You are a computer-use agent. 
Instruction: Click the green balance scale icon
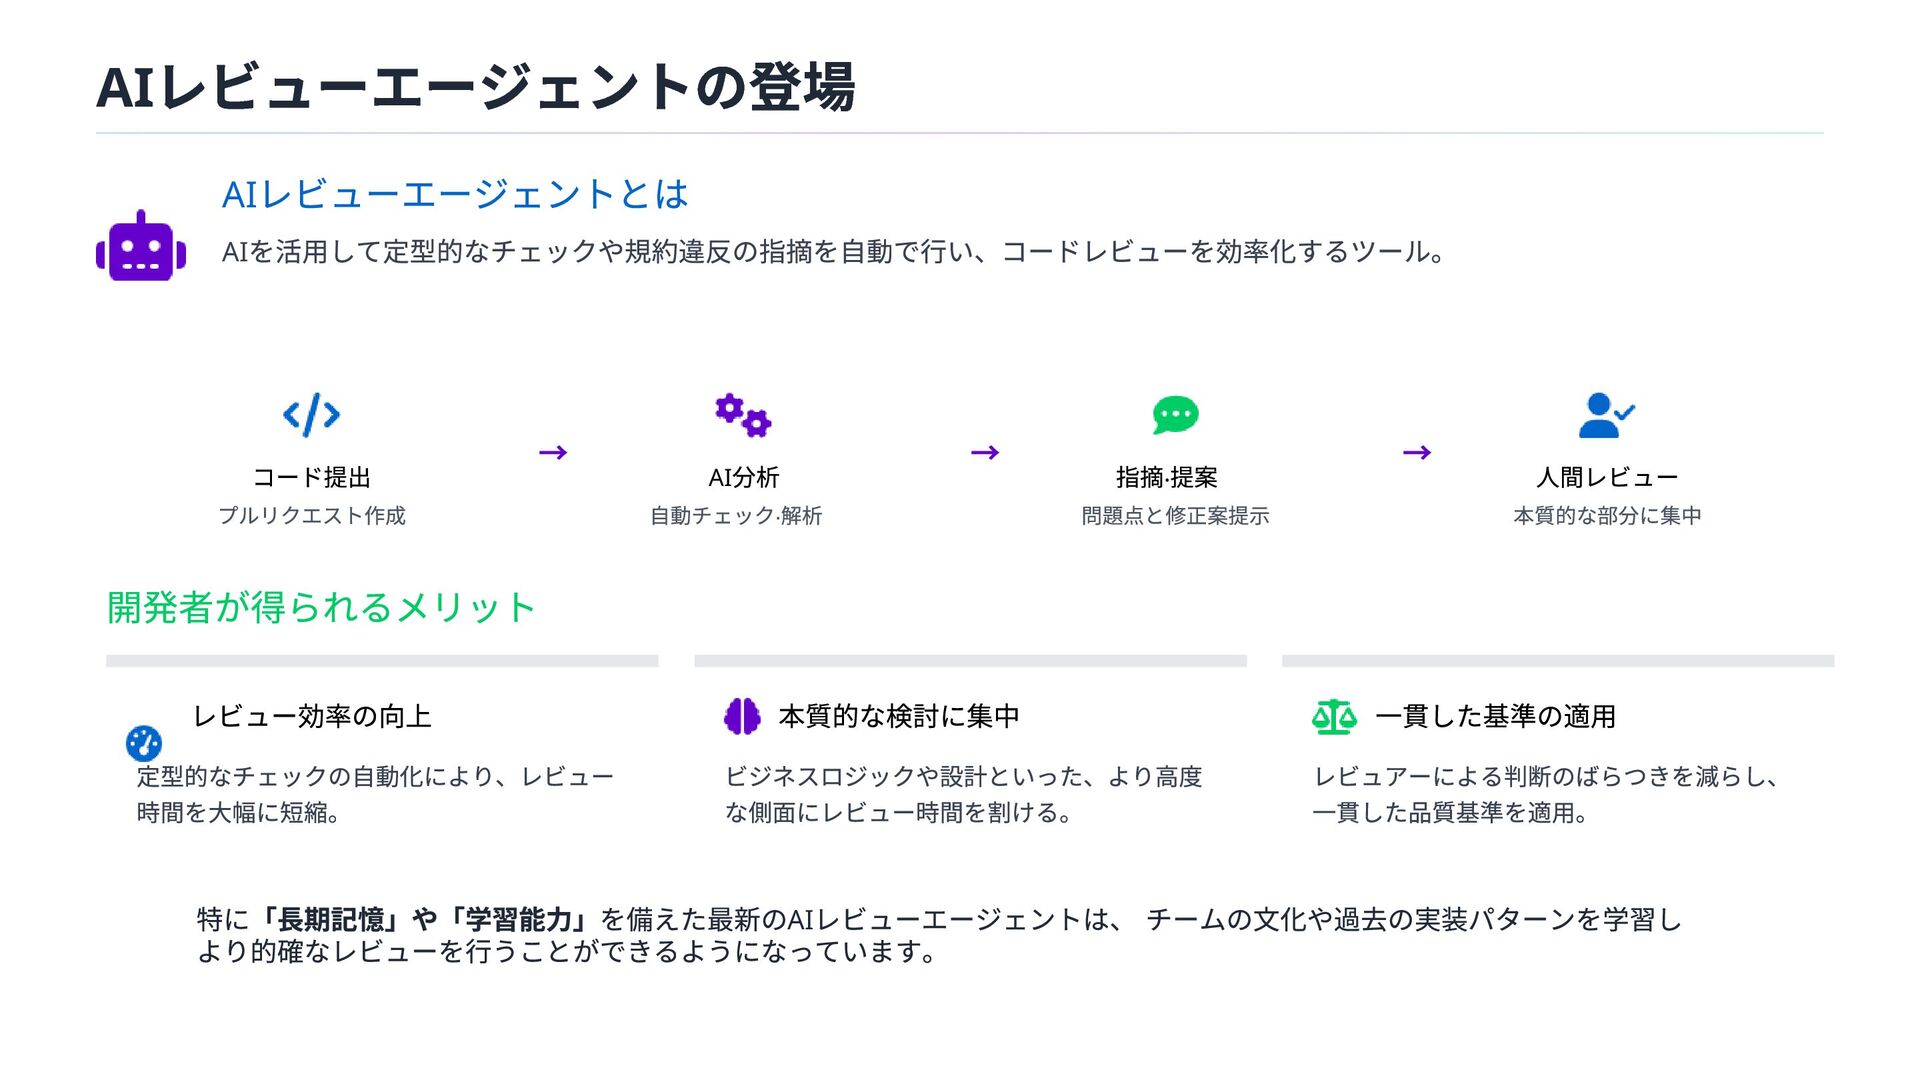click(x=1334, y=716)
